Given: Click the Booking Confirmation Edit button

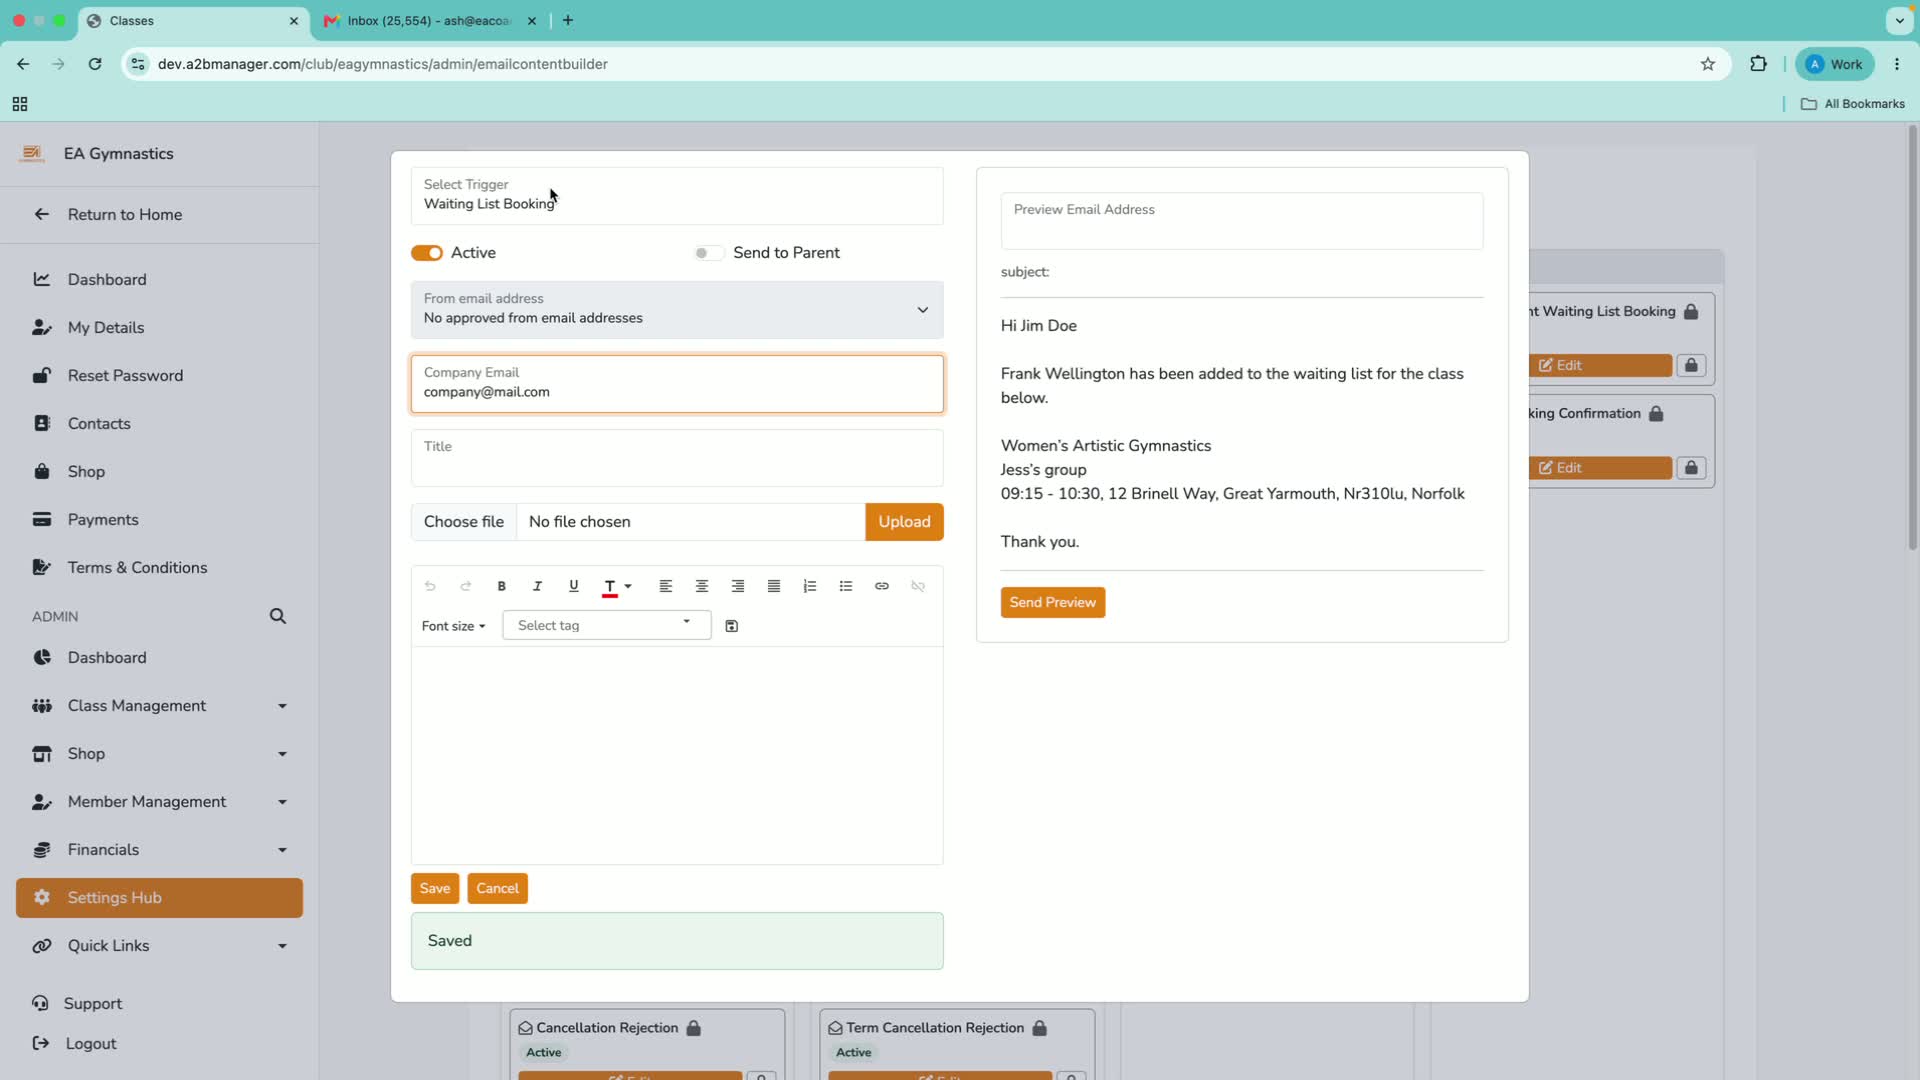Looking at the screenshot, I should (x=1600, y=467).
